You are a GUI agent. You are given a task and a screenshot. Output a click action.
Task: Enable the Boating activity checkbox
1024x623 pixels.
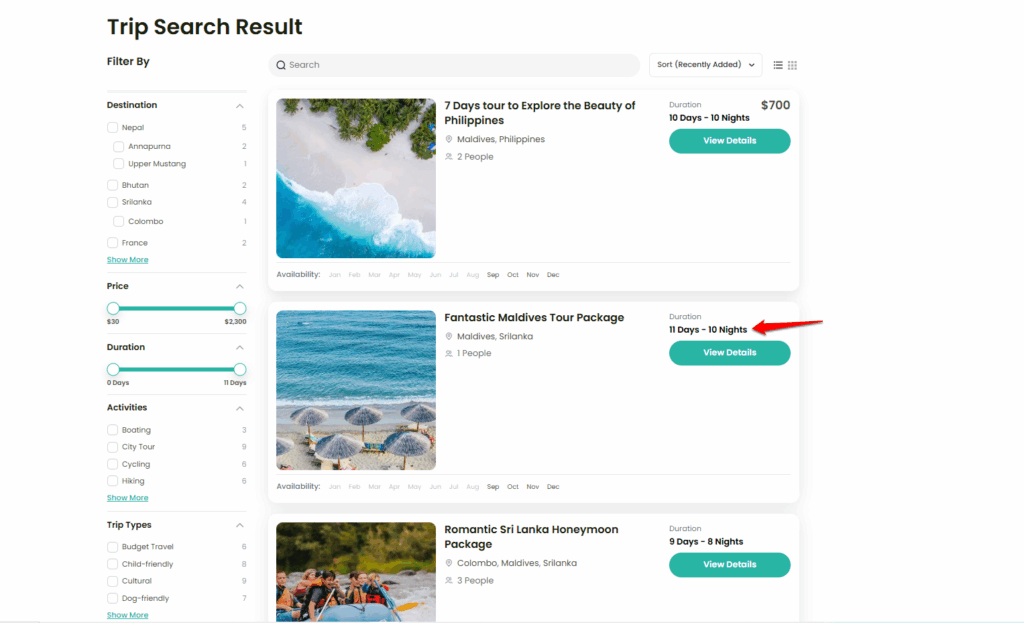click(x=113, y=430)
